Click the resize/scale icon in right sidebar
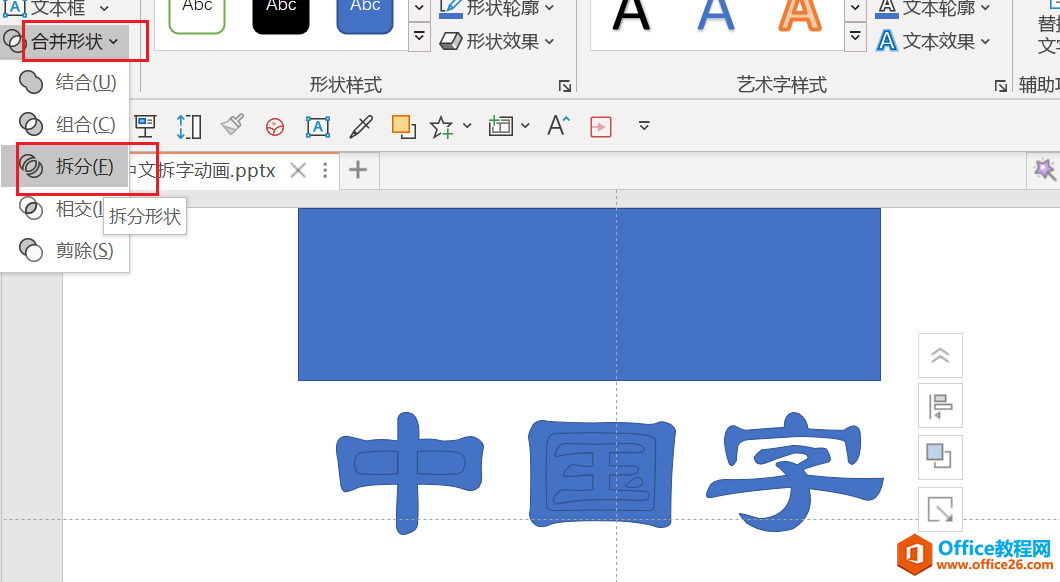 pyautogui.click(x=939, y=509)
